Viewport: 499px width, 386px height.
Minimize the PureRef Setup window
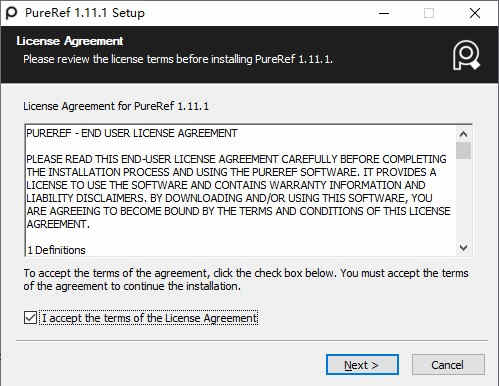click(x=384, y=13)
